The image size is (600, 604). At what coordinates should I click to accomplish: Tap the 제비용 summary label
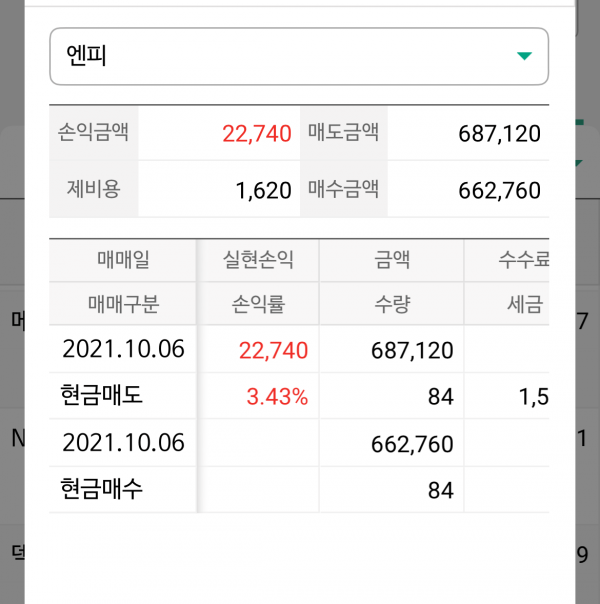pos(93,188)
